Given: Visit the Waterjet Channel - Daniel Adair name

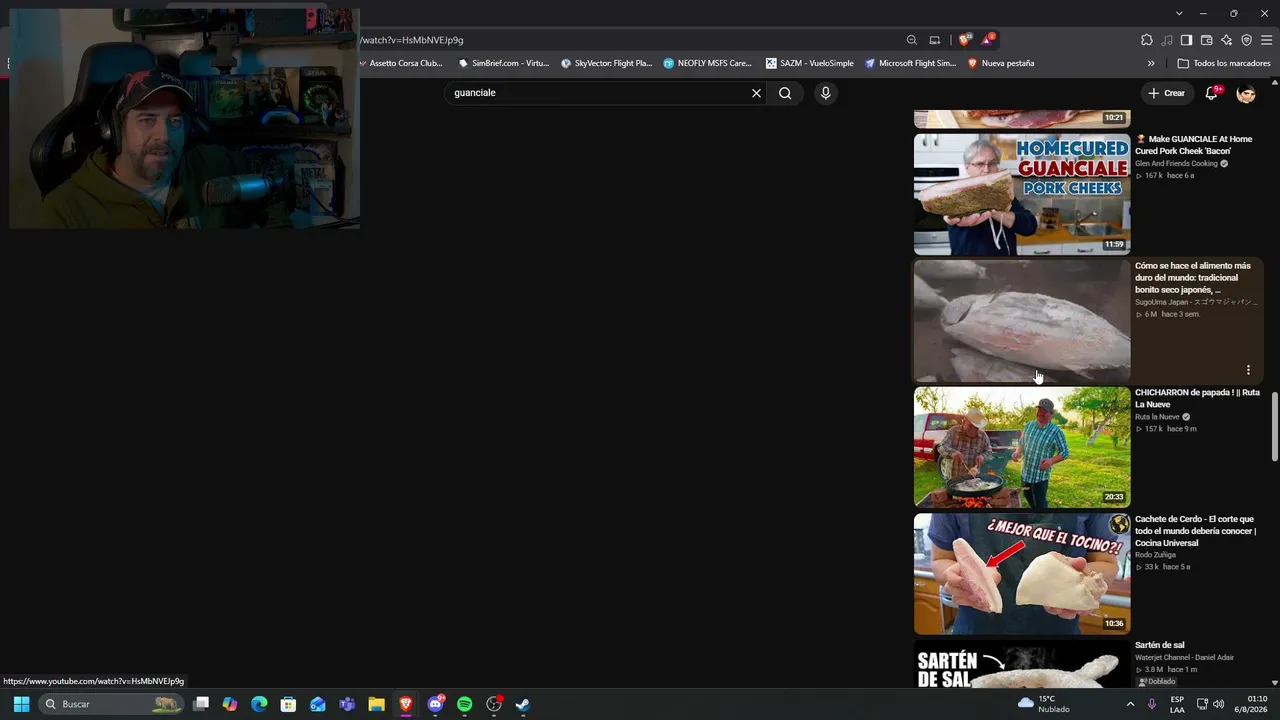Looking at the screenshot, I should point(1185,657).
